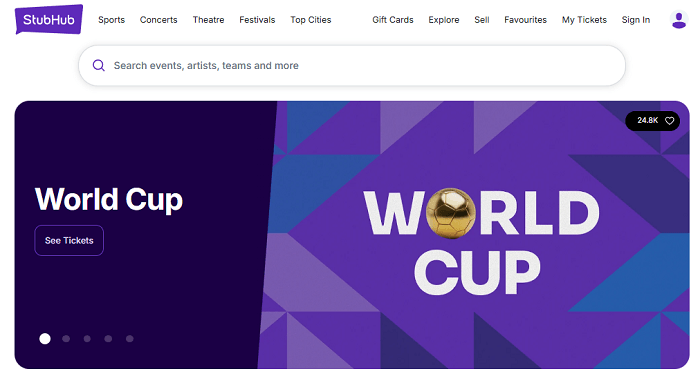Open the Sports menu
Screen dimensions: 700x376
(x=112, y=20)
